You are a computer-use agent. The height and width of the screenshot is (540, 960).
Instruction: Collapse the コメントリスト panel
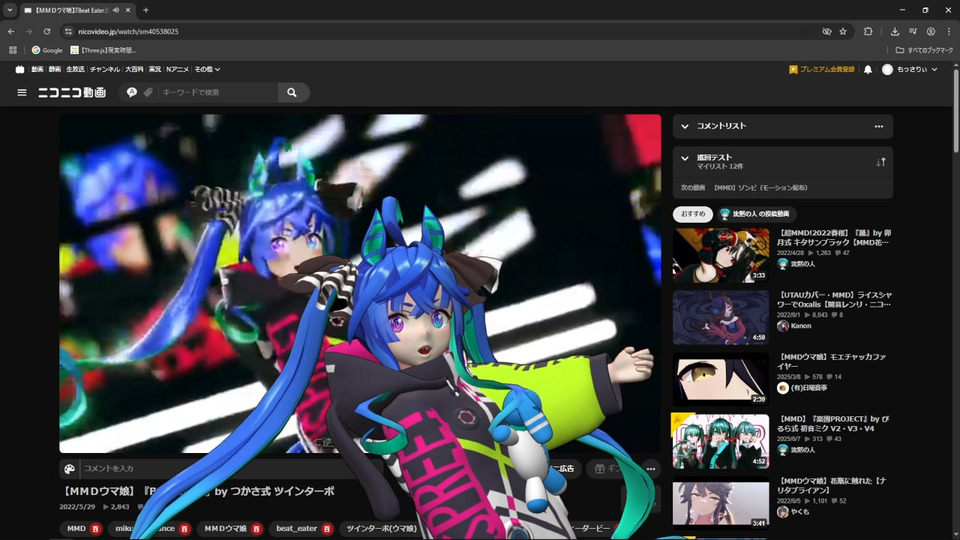[x=684, y=126]
